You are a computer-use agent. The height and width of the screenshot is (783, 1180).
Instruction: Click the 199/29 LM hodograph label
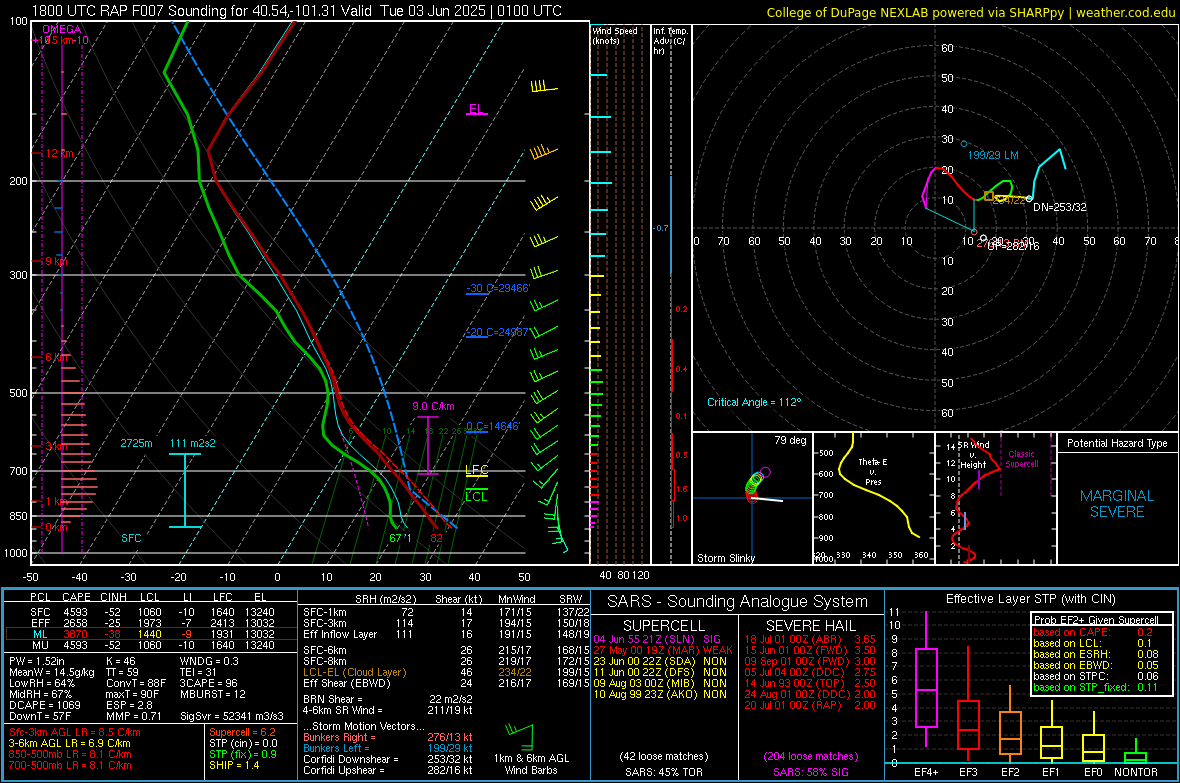993,155
